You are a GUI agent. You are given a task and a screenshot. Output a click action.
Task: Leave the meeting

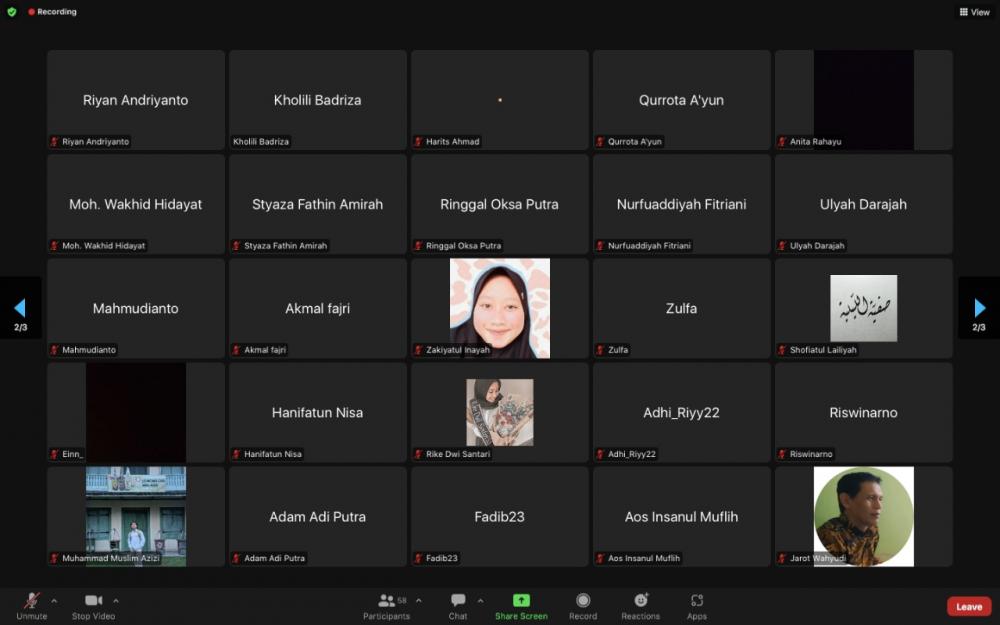click(968, 607)
